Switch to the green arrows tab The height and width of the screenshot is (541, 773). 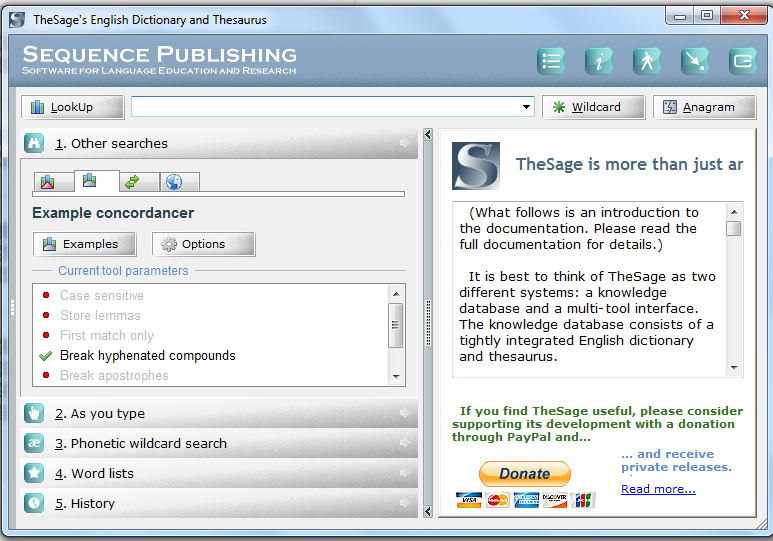(140, 182)
